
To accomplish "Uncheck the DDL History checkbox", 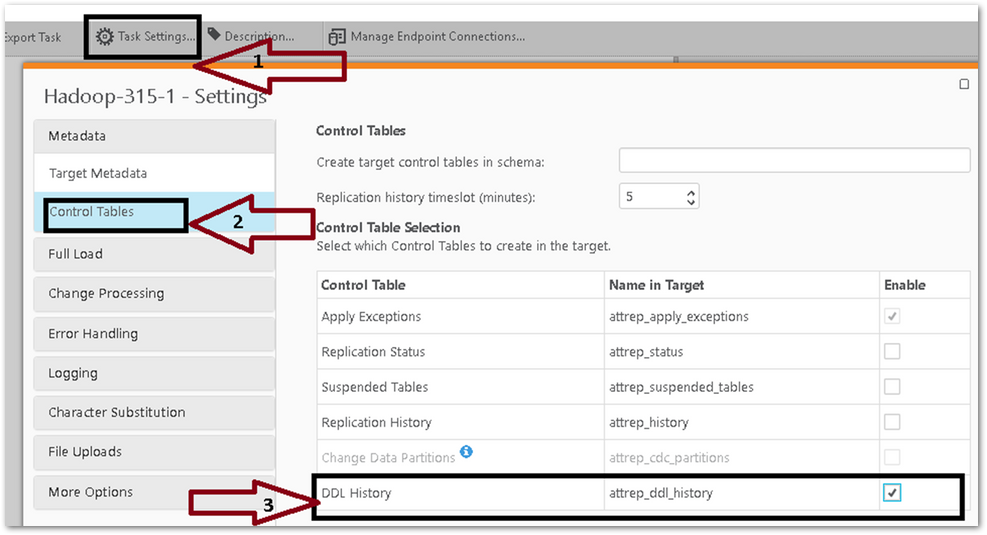I will pyautogui.click(x=892, y=493).
